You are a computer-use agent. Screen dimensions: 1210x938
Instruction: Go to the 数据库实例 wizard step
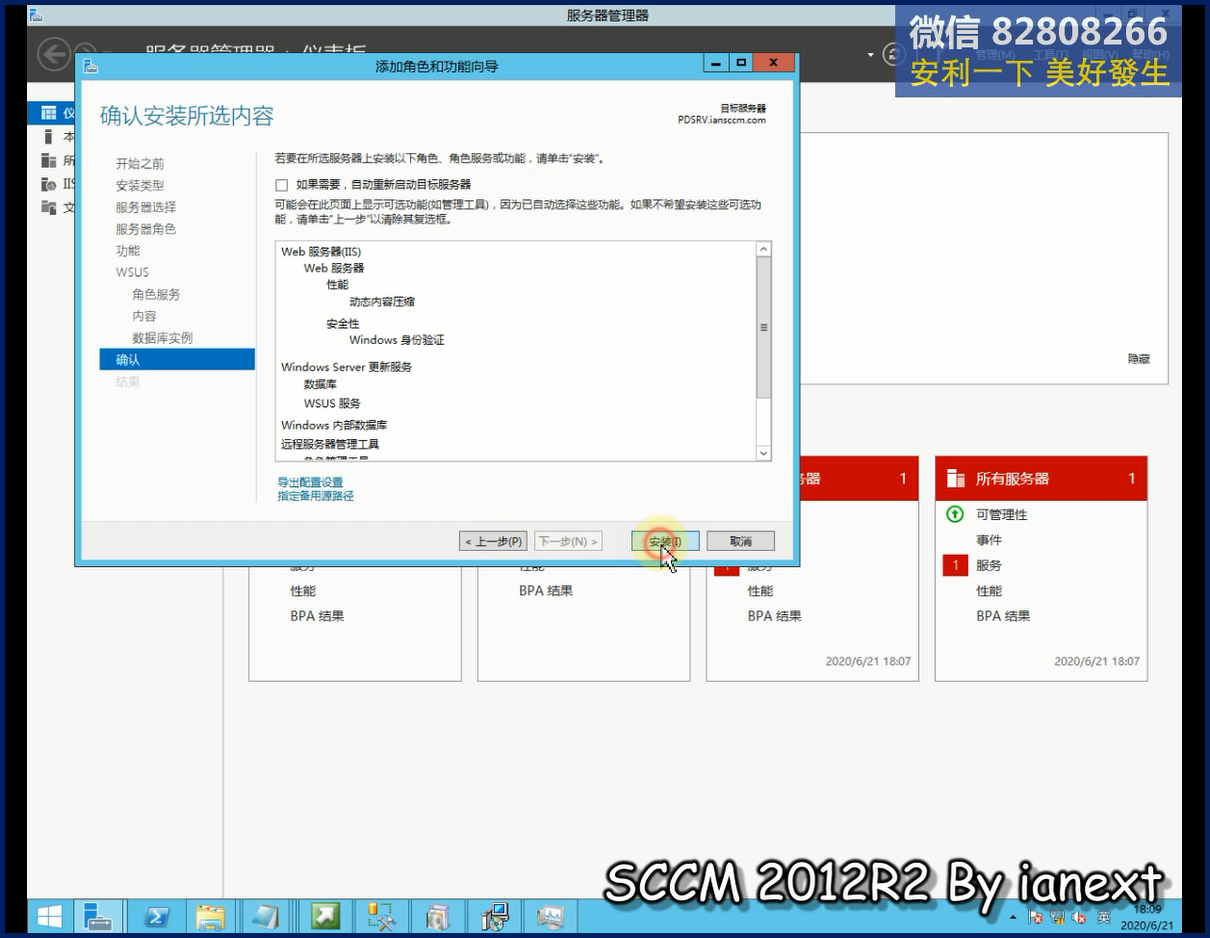point(162,338)
